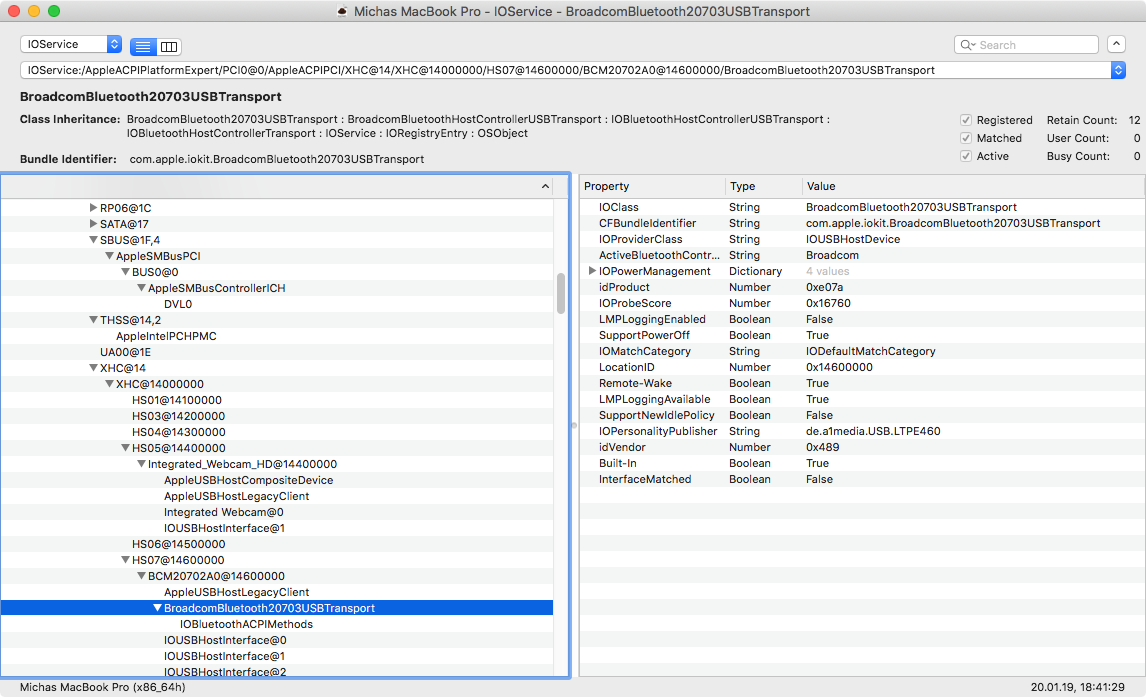Image resolution: width=1146 pixels, height=697 pixels.
Task: Select the IOPersonalityPublisher property row
Action: (x=862, y=431)
